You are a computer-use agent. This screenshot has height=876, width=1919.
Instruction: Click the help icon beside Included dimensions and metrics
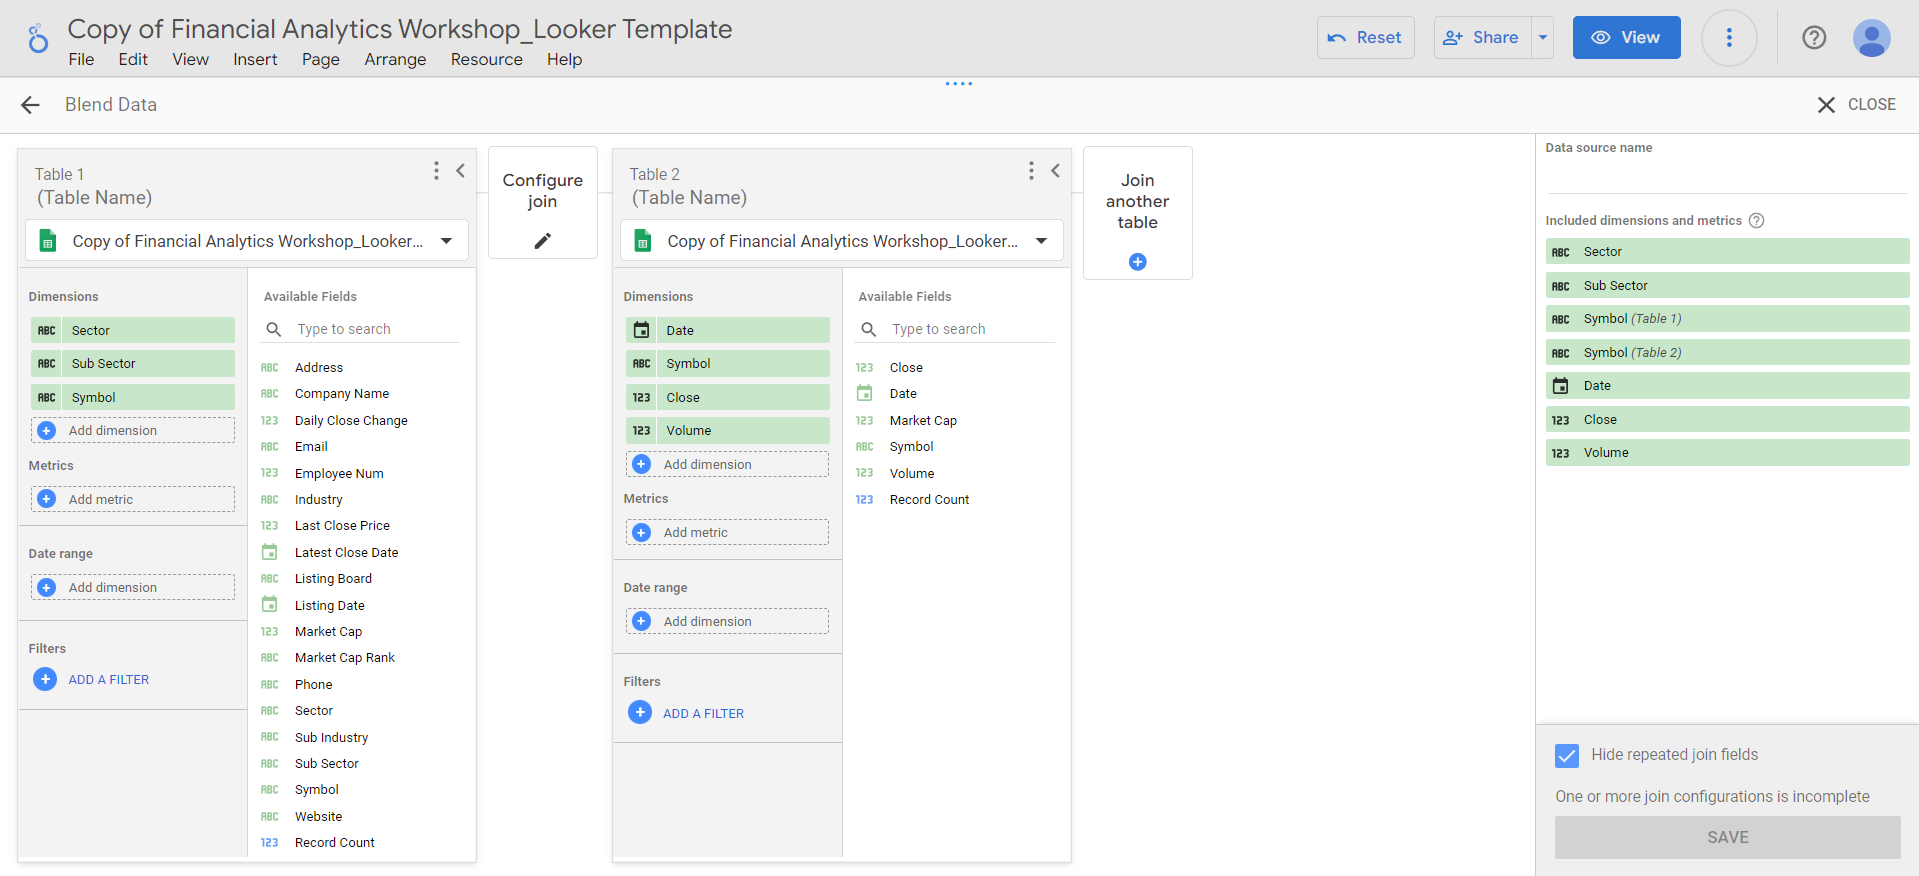(x=1756, y=220)
